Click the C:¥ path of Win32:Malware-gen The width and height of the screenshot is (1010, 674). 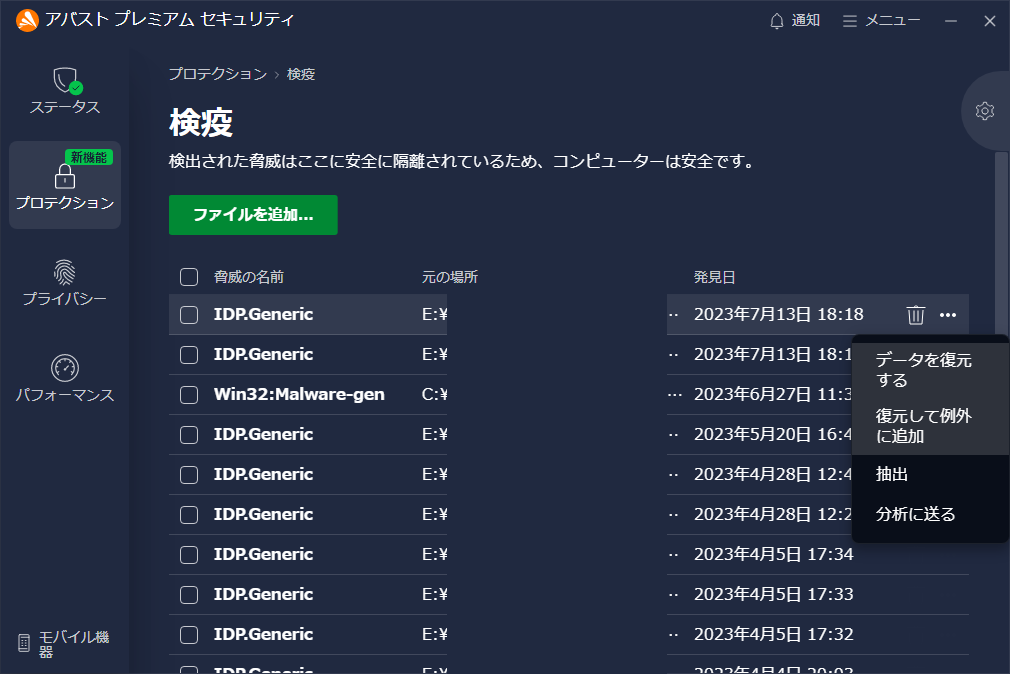coord(435,394)
